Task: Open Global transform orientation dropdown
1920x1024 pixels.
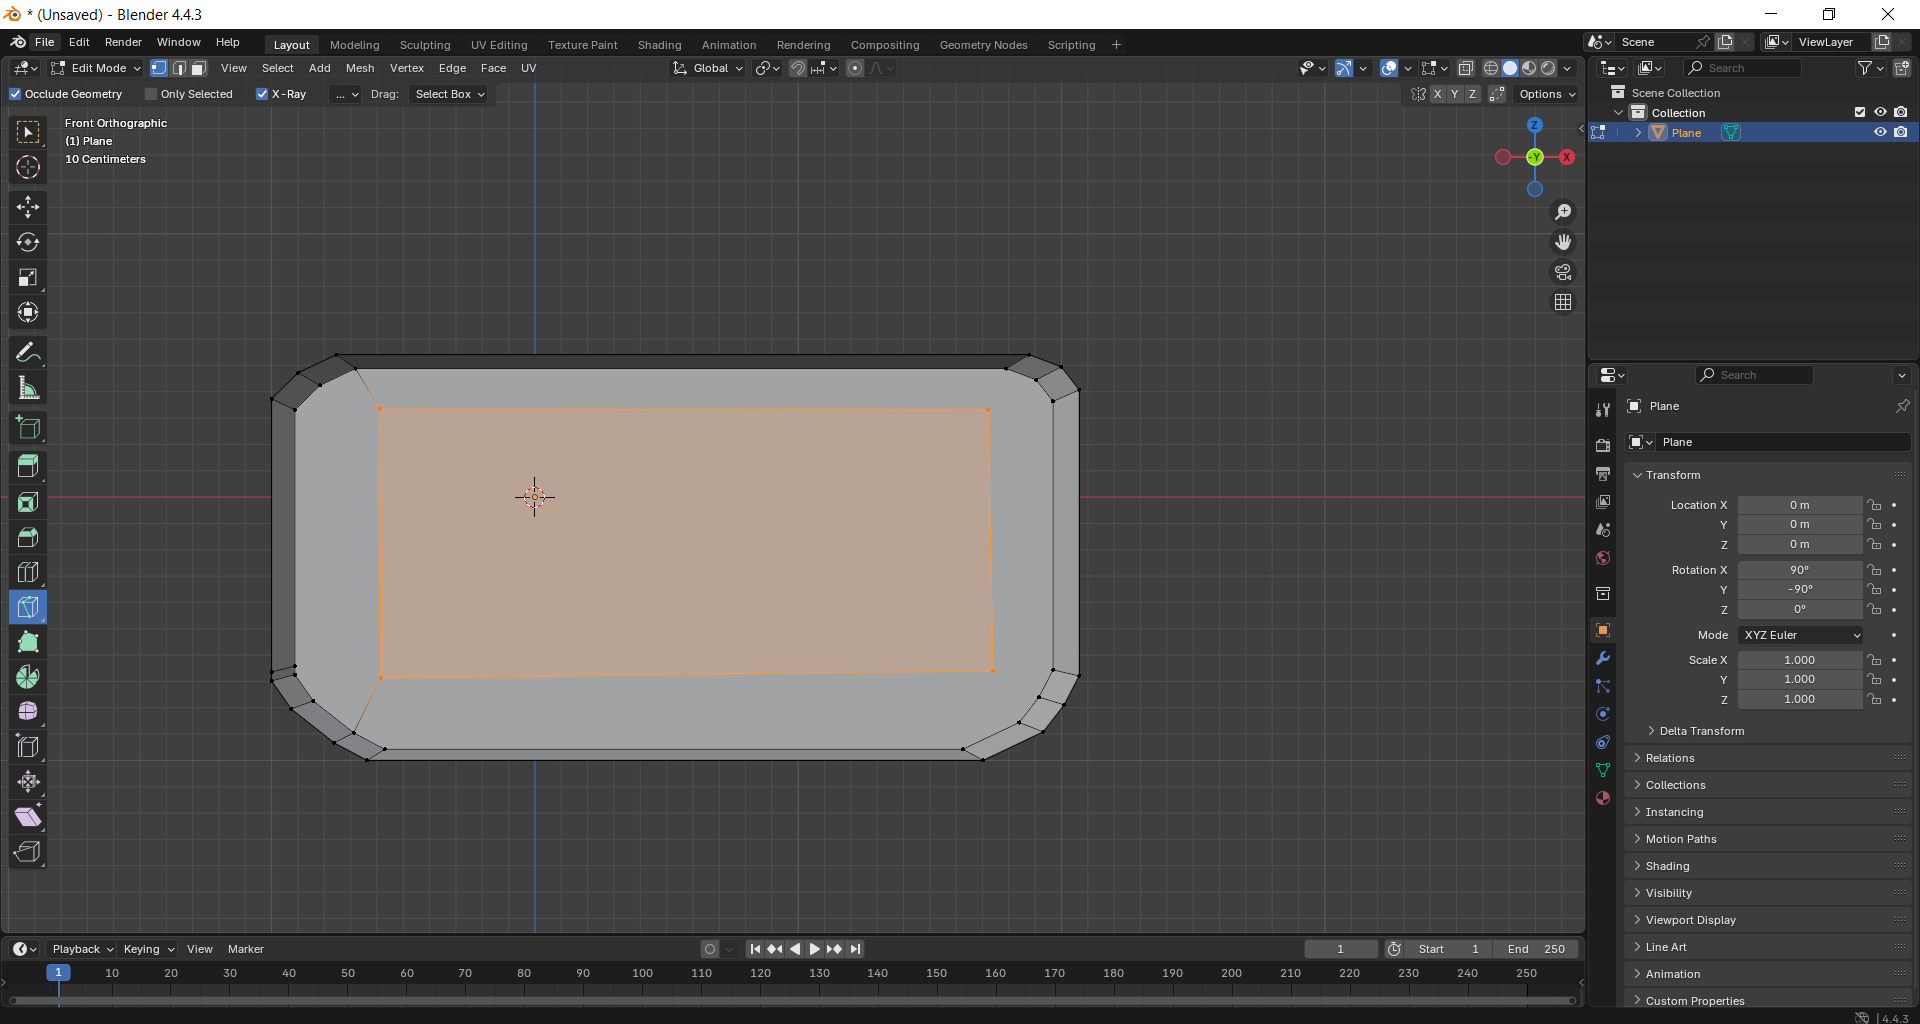Action: pos(708,68)
